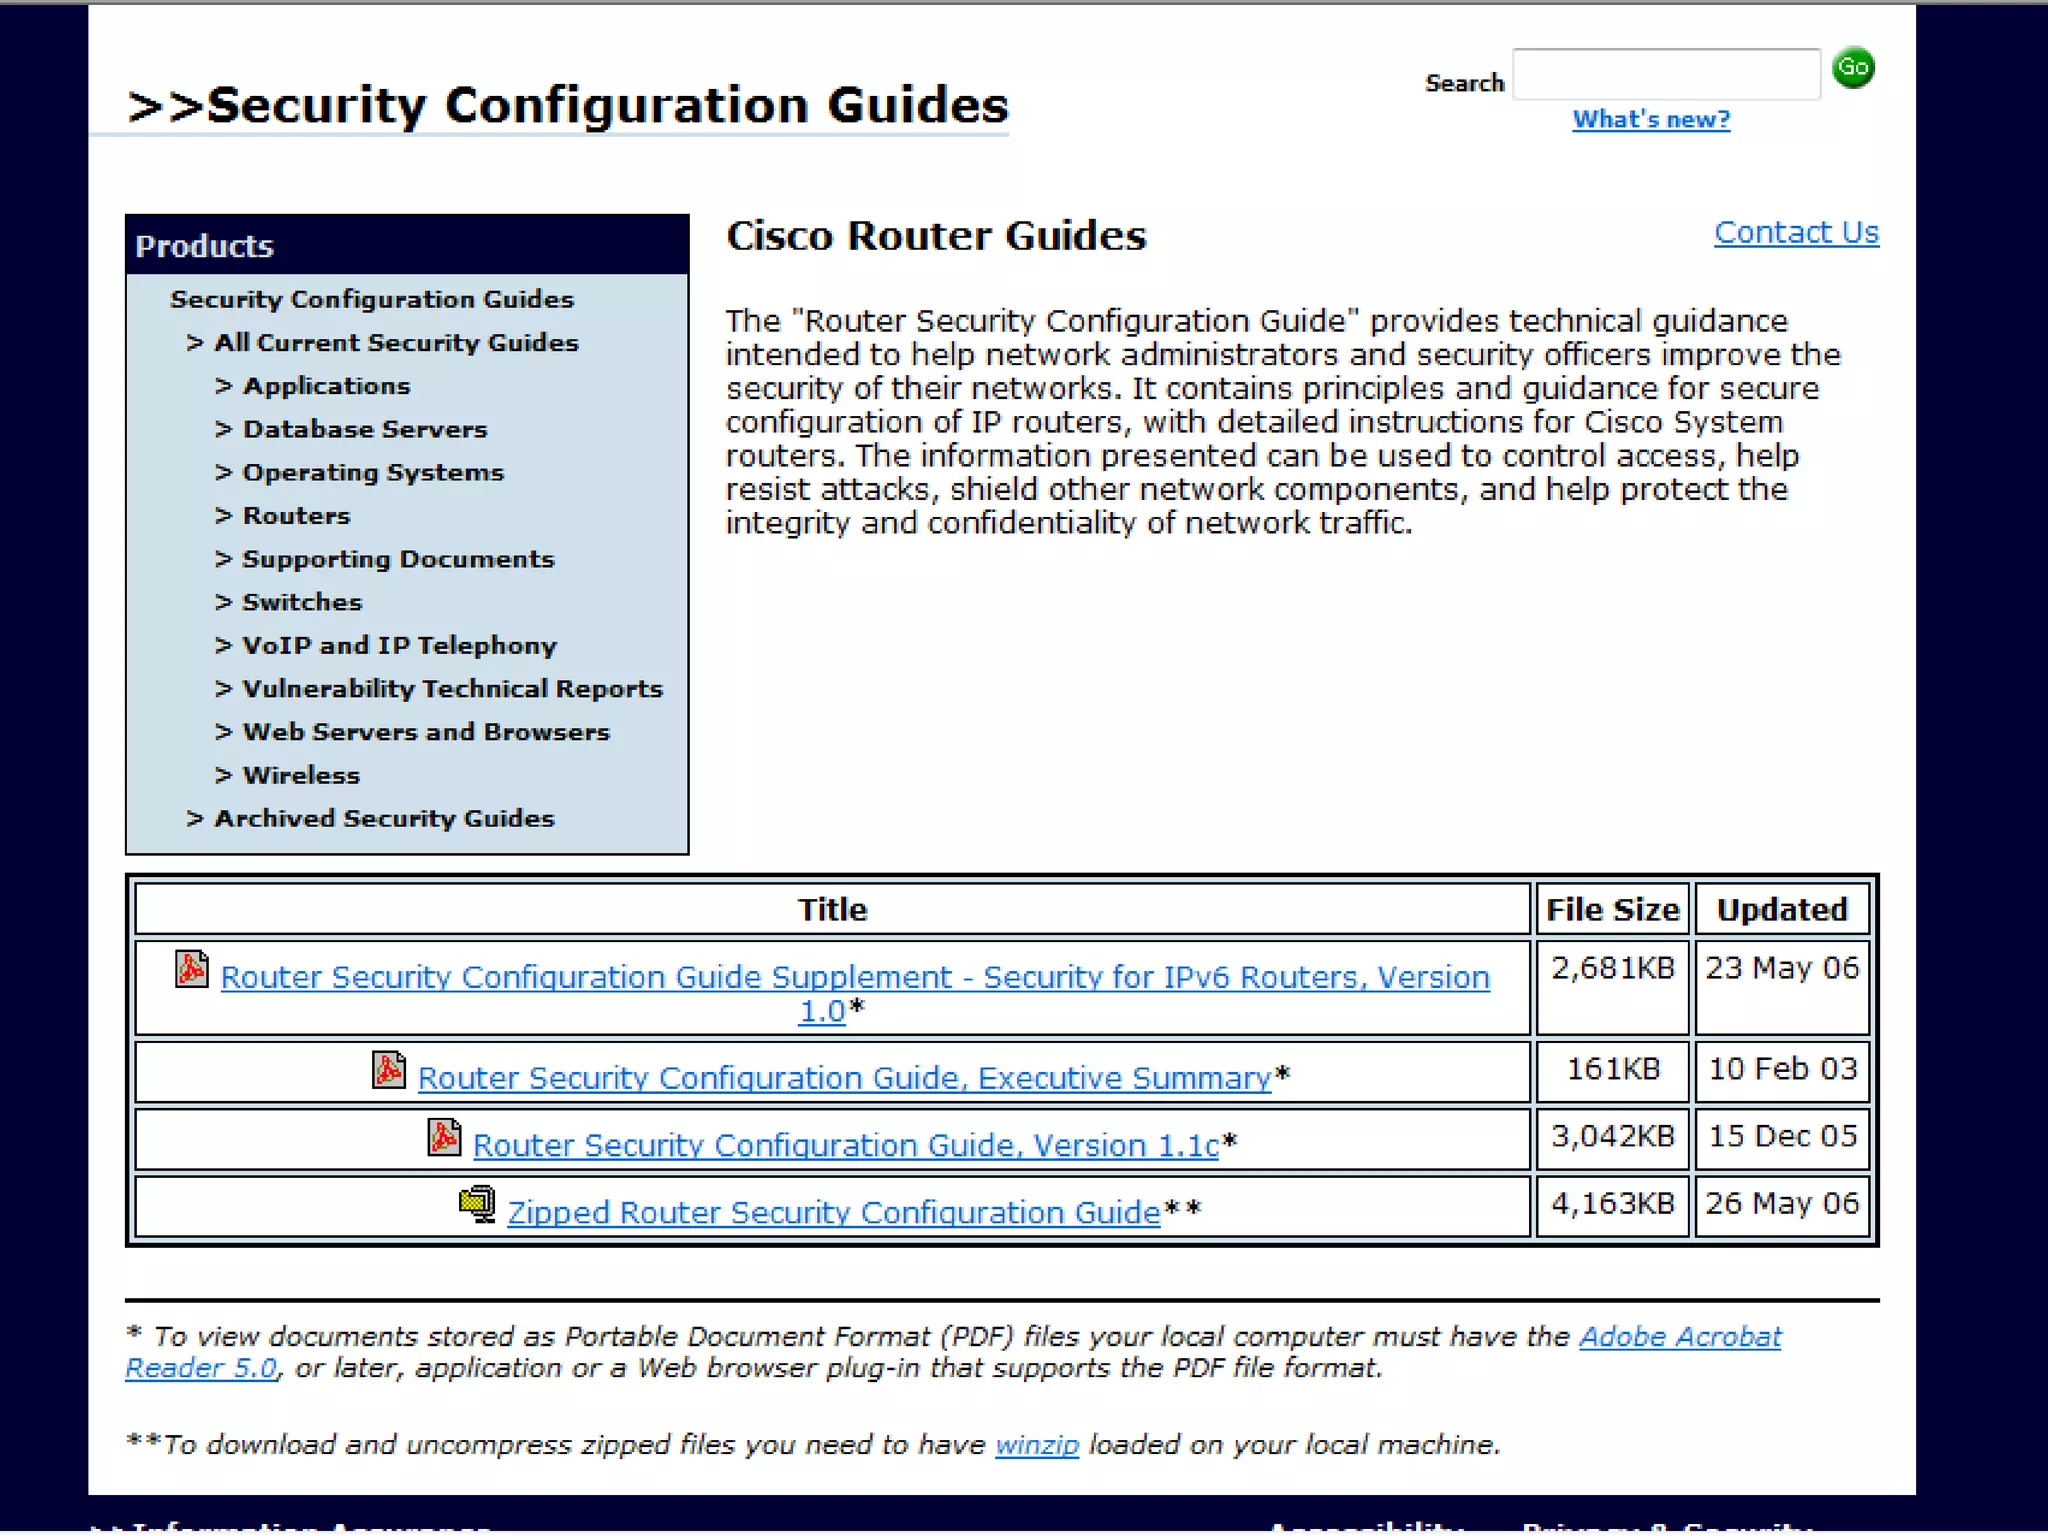Select Wireless in Products menu
2048x1536 pixels.
tap(301, 776)
